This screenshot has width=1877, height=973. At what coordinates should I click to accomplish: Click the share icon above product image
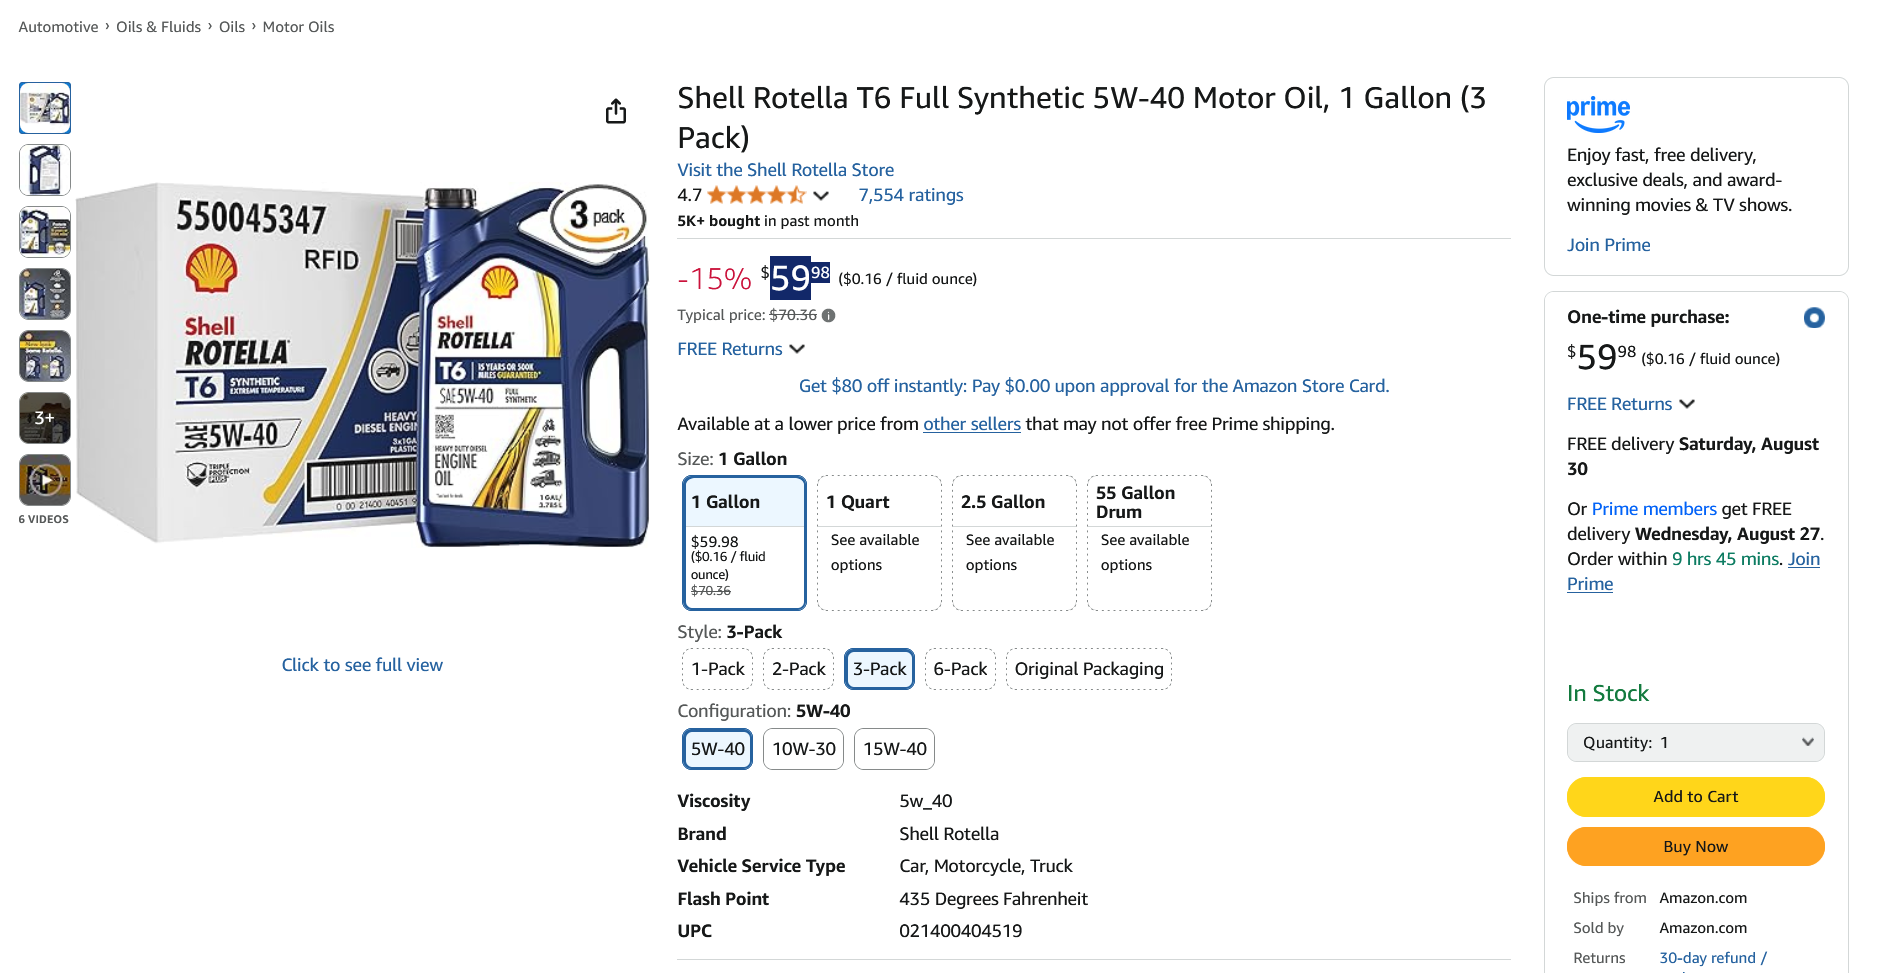[616, 111]
